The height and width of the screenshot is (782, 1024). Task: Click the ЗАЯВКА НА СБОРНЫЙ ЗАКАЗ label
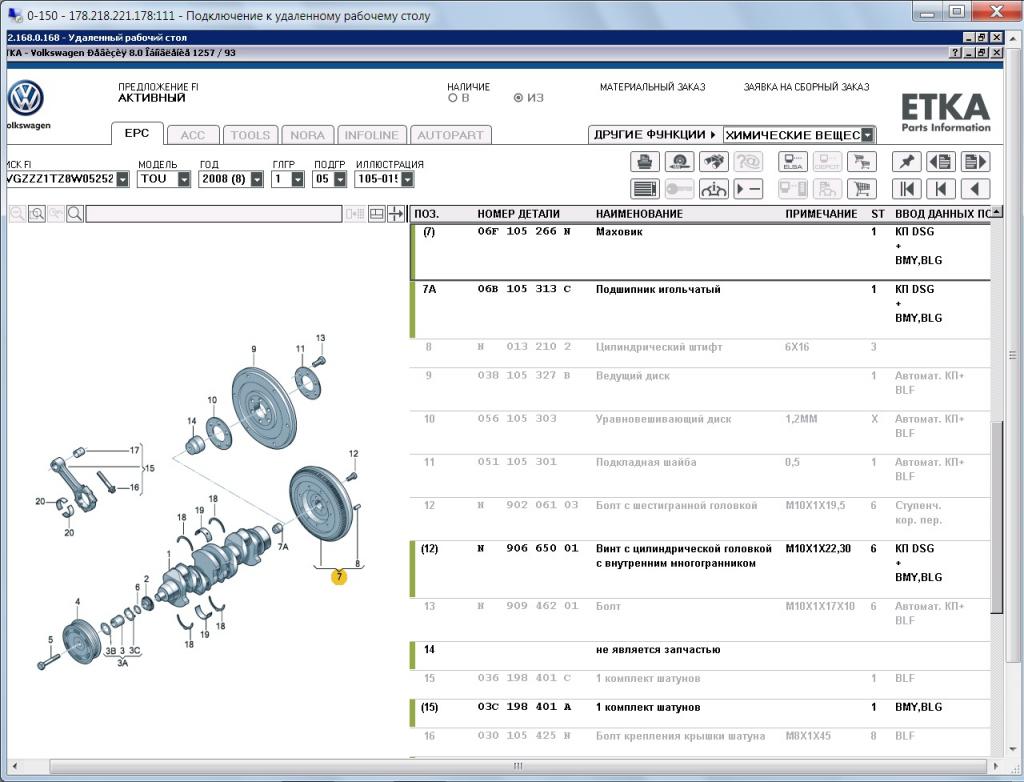click(x=807, y=87)
